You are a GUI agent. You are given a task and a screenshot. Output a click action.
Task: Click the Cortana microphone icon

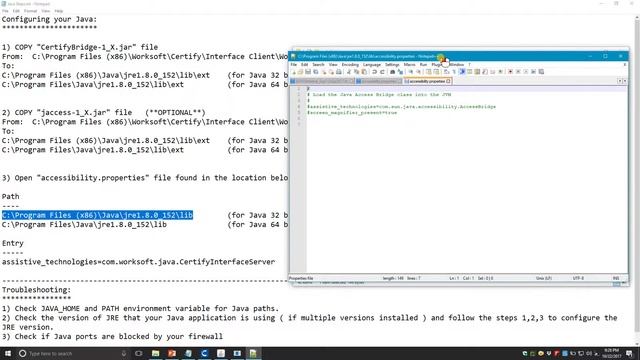point(124,353)
